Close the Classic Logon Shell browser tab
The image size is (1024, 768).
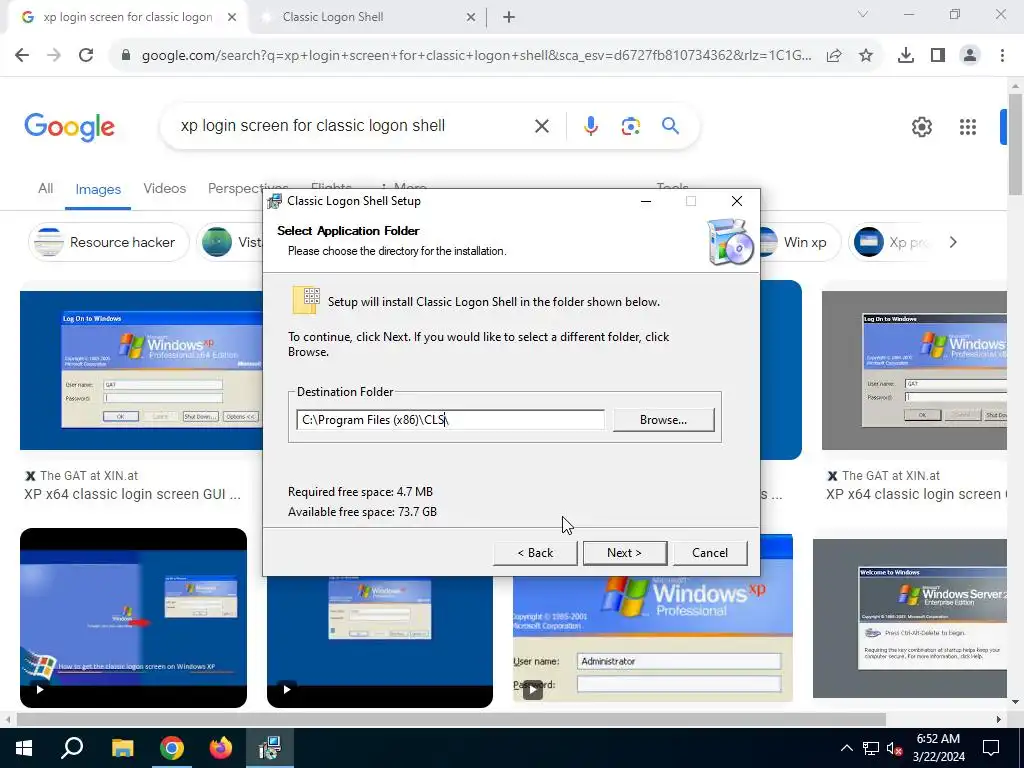[471, 18]
